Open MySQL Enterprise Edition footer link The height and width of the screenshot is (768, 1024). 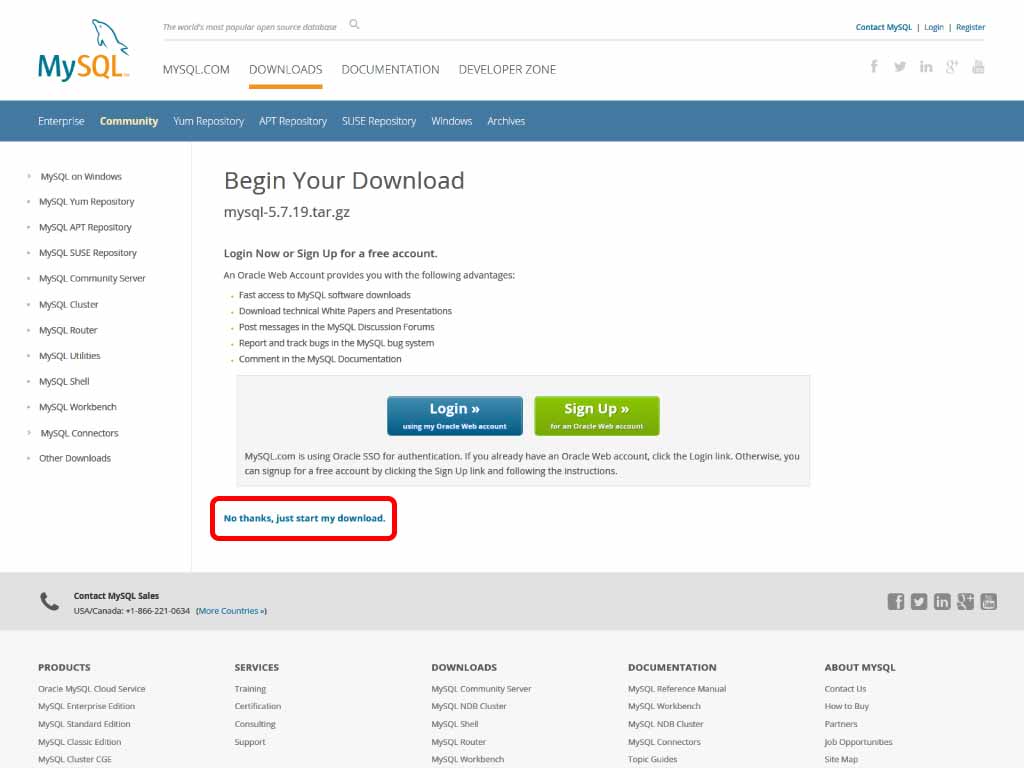point(86,706)
